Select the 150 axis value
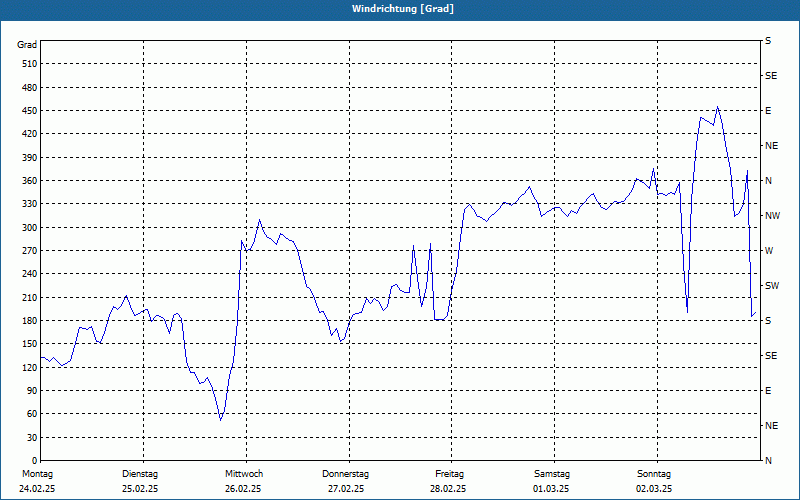This screenshot has width=800, height=500. click(x=30, y=343)
